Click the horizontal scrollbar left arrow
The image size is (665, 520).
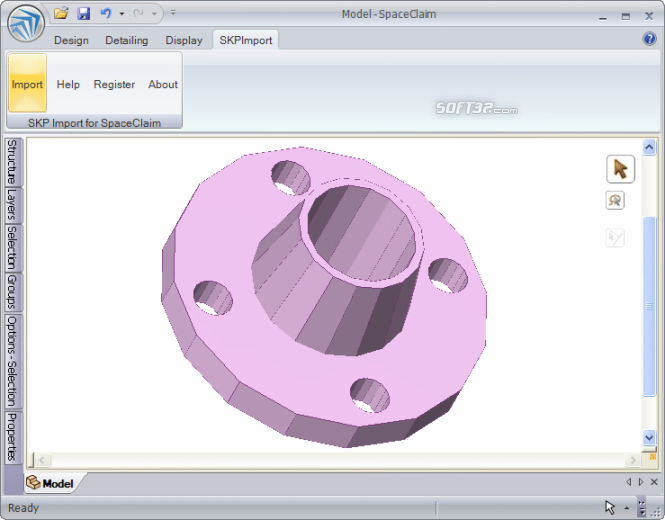point(42,460)
